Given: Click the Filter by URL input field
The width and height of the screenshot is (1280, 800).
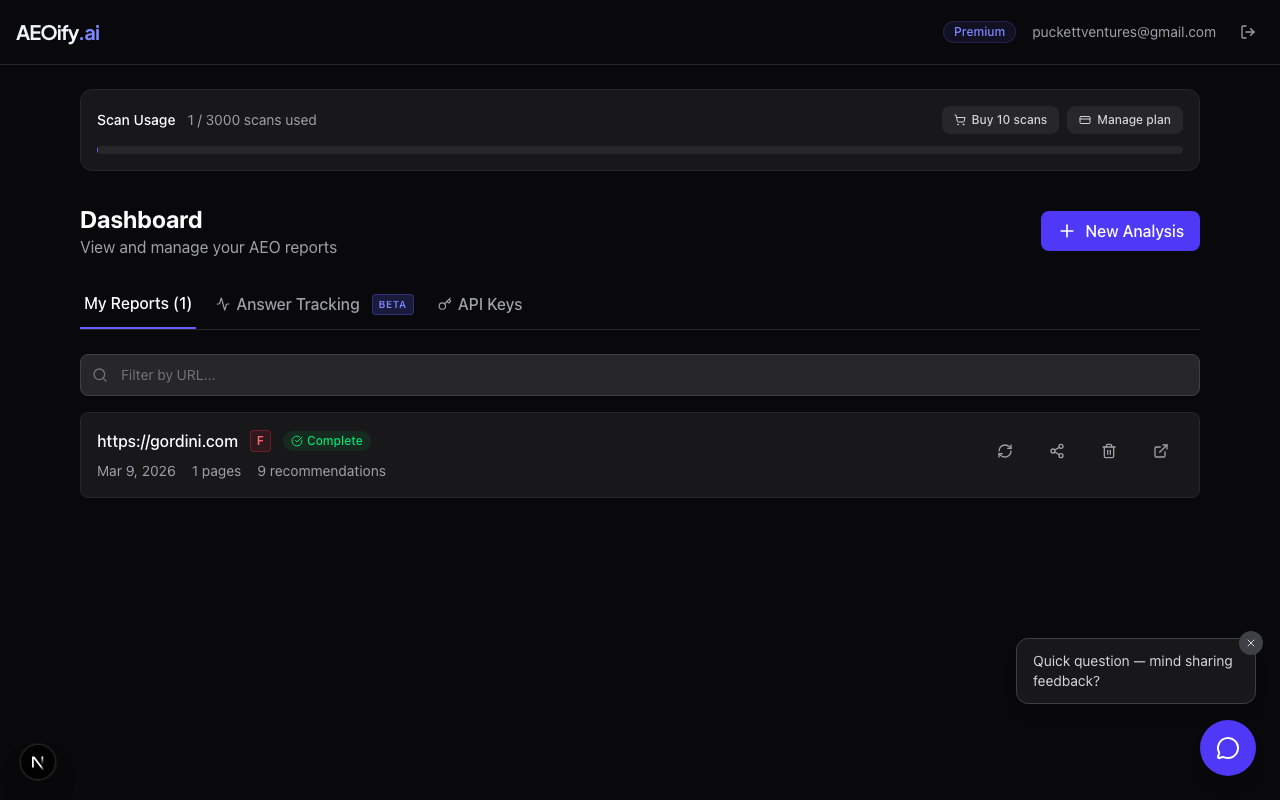Looking at the screenshot, I should coord(400,375).
